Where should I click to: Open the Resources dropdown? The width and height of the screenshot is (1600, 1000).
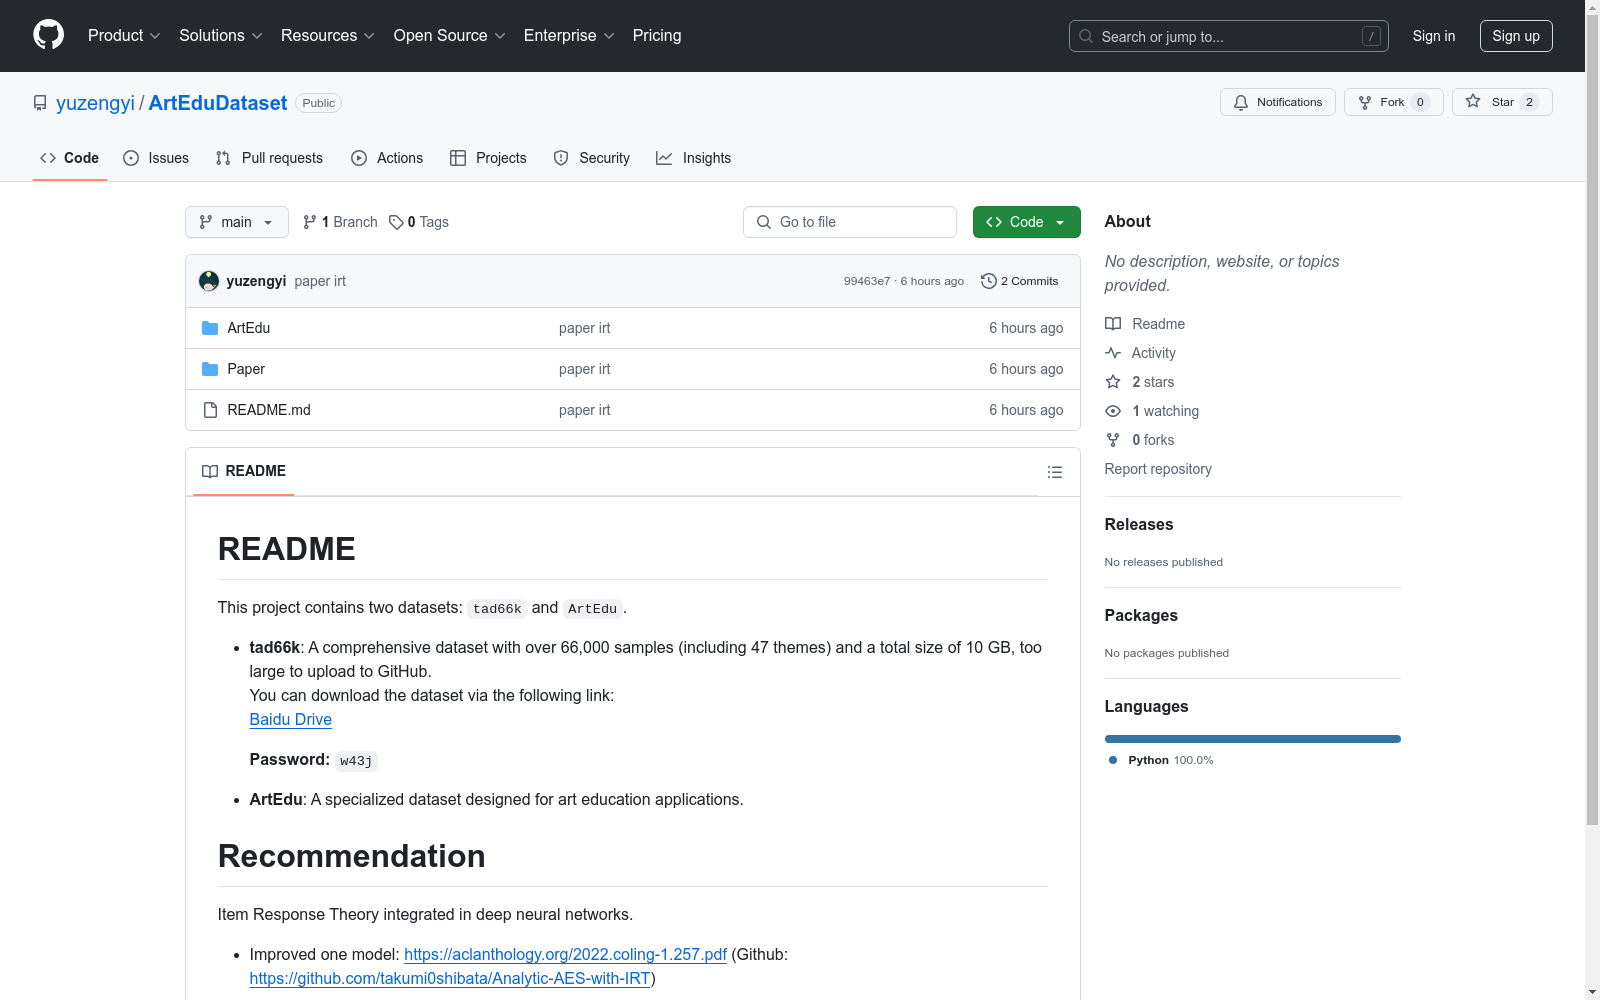[328, 35]
